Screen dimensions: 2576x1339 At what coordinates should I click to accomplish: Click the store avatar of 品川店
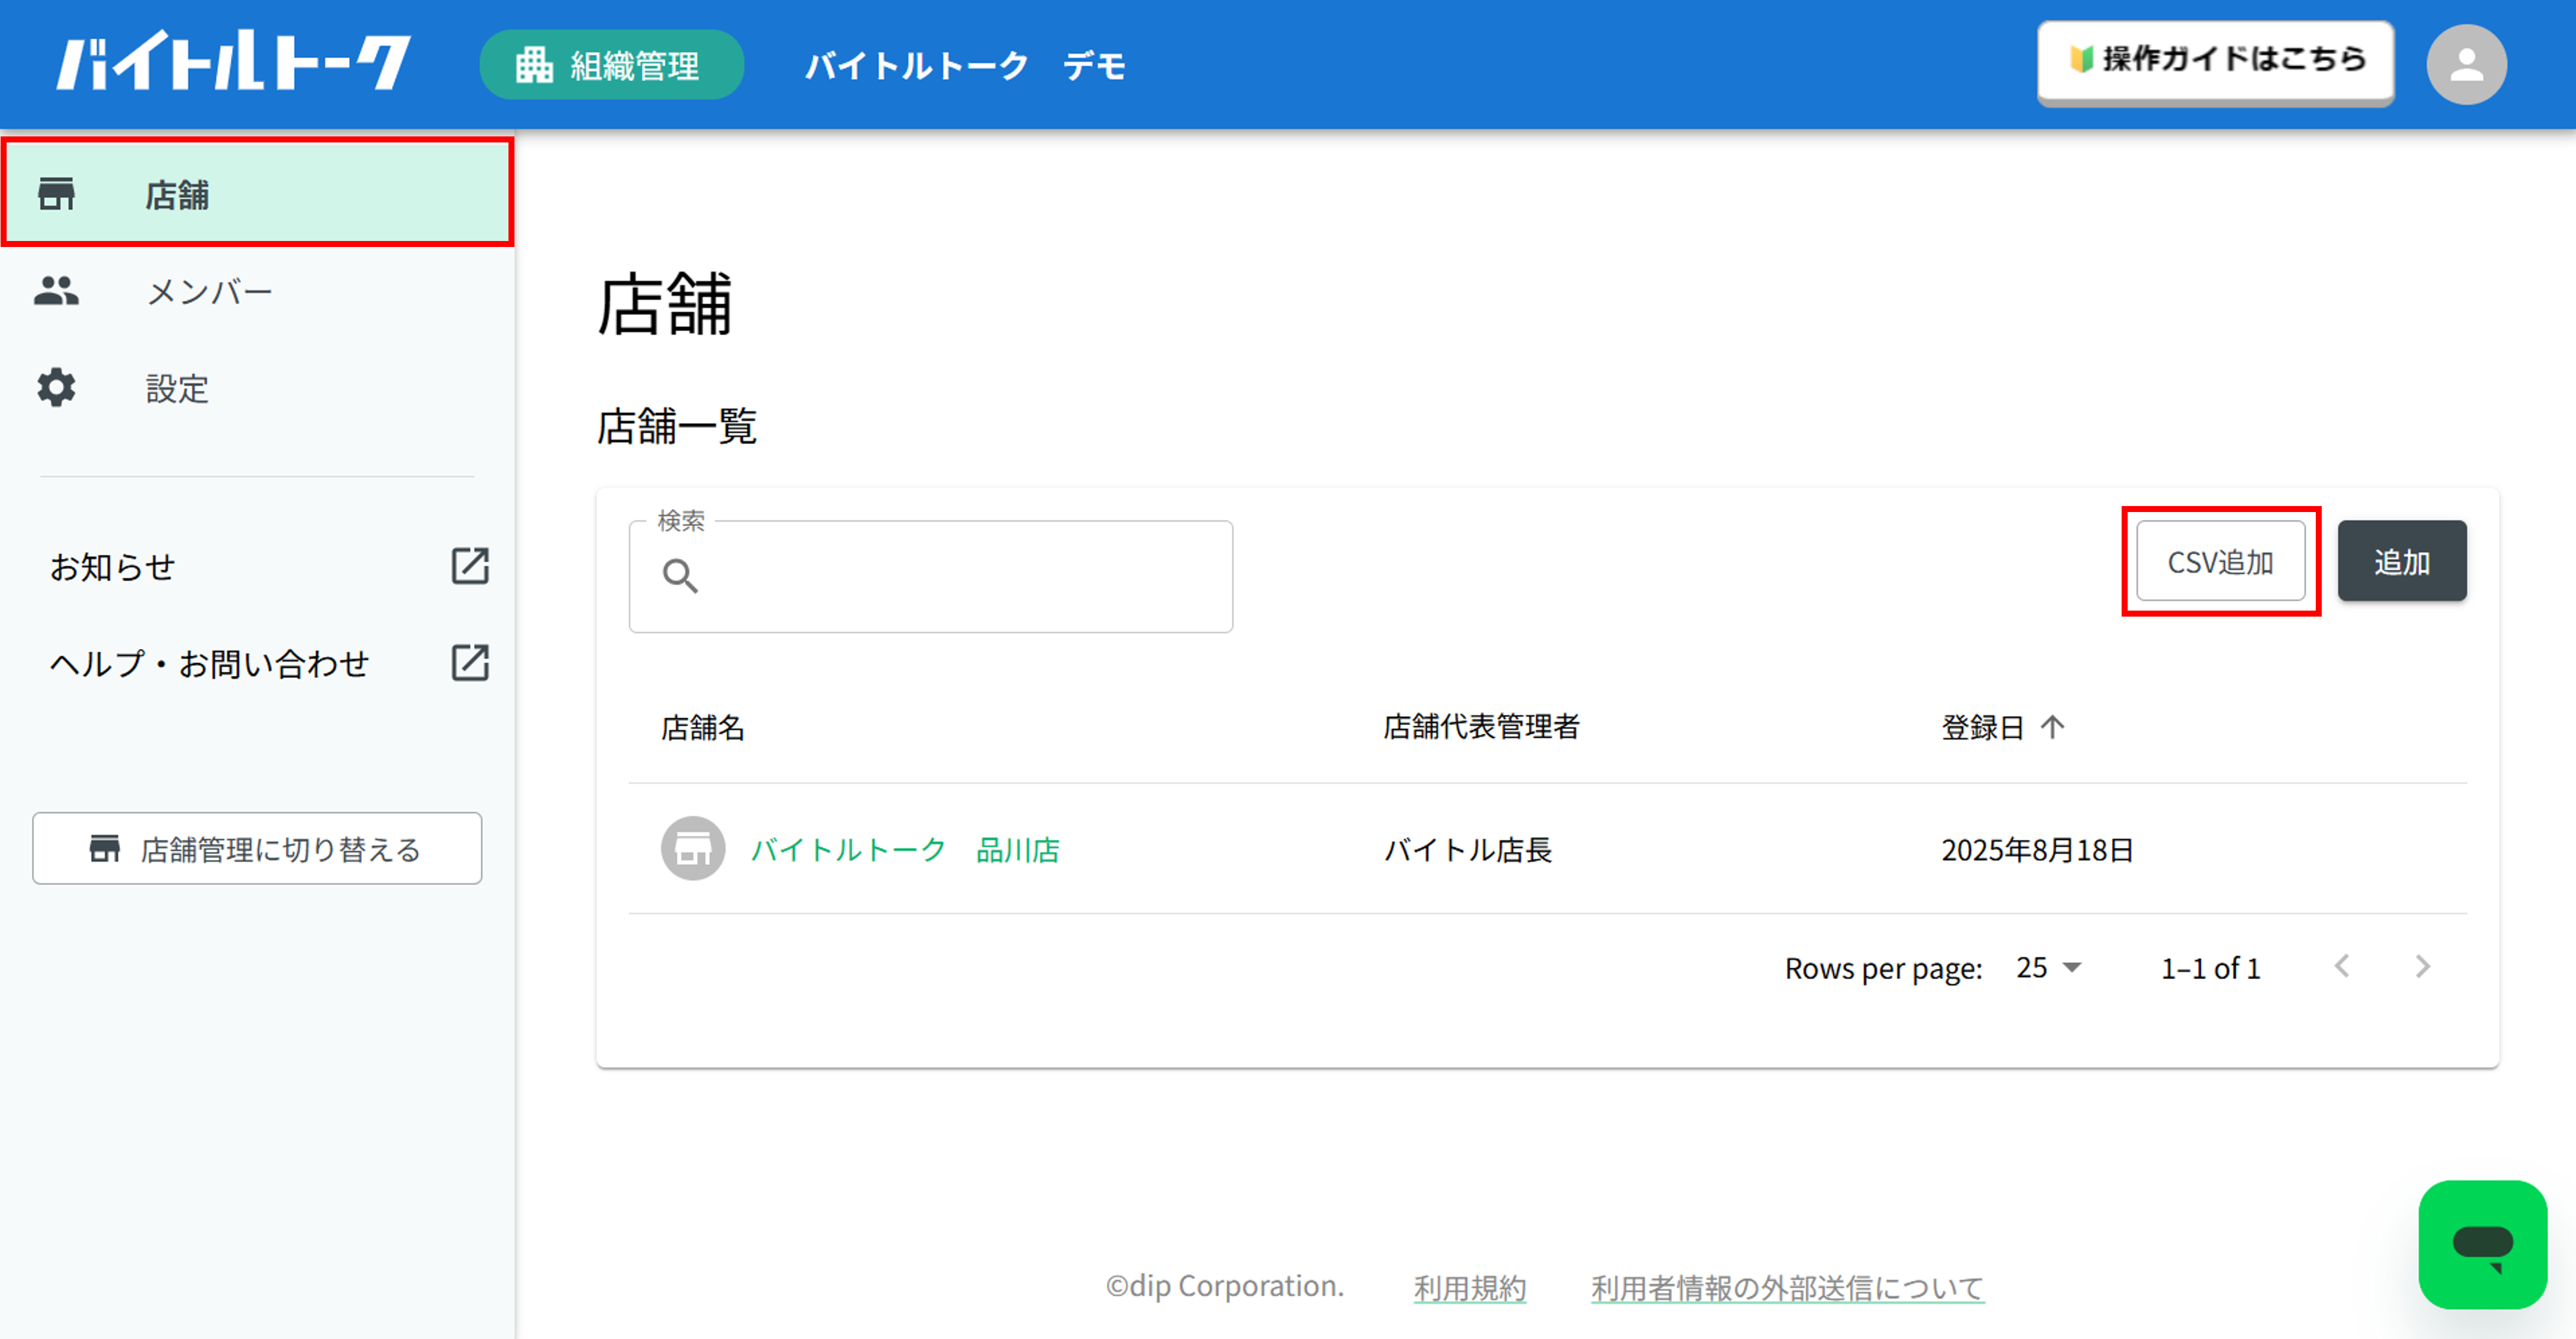coord(693,849)
